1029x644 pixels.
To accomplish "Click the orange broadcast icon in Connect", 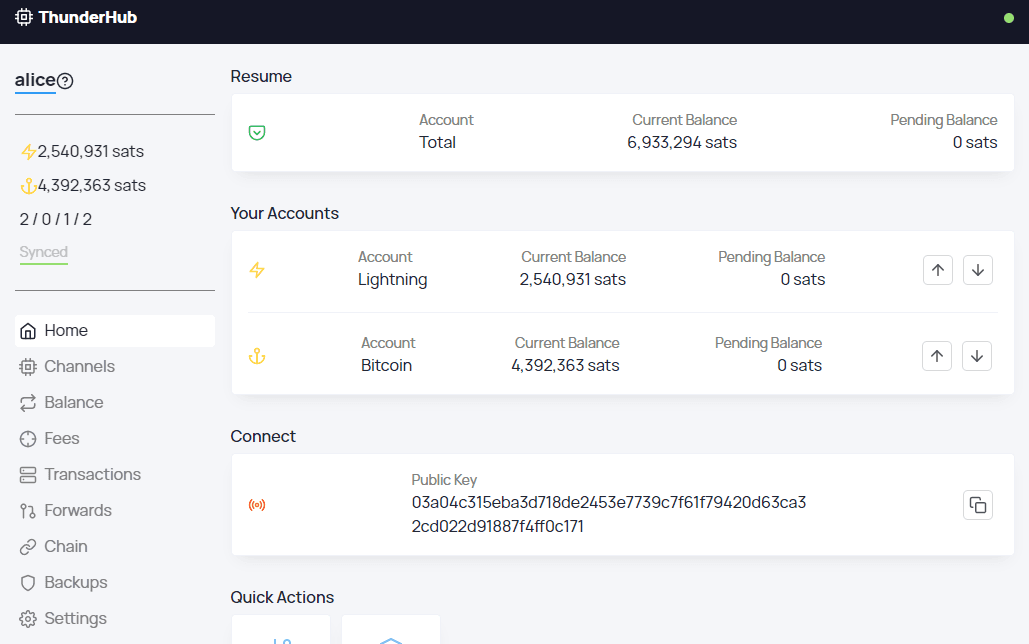I will (x=257, y=505).
